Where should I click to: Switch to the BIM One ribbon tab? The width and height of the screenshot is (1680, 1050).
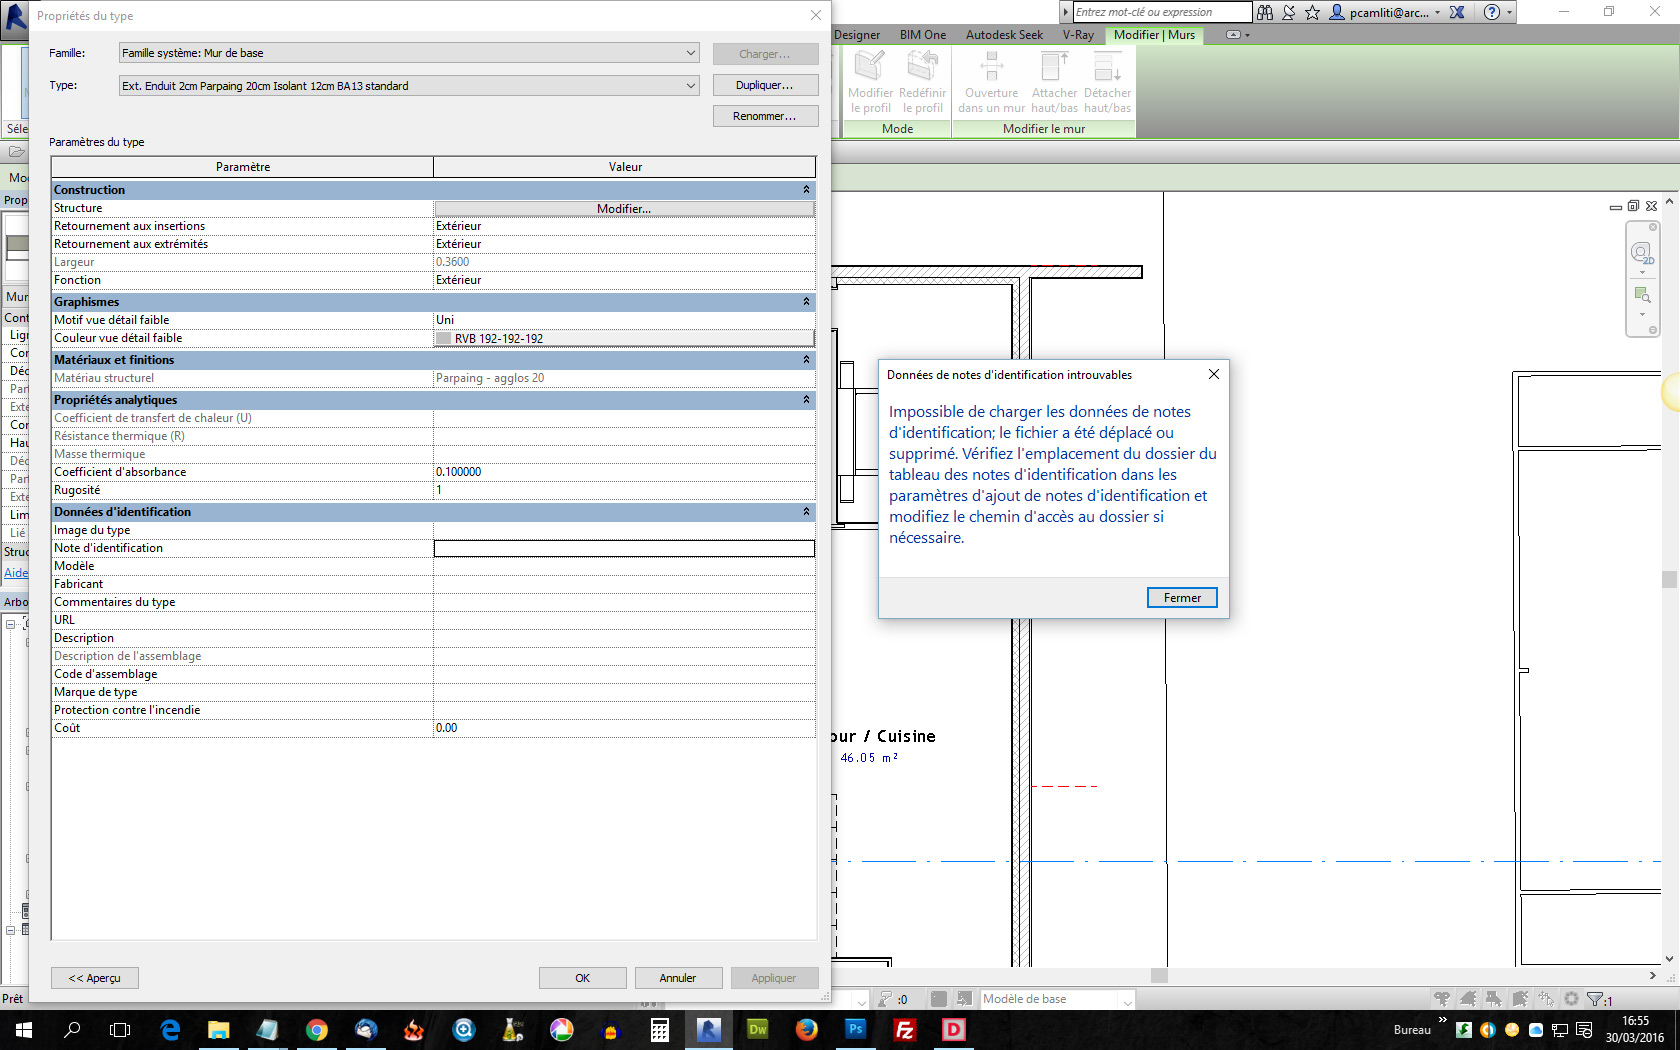(922, 35)
